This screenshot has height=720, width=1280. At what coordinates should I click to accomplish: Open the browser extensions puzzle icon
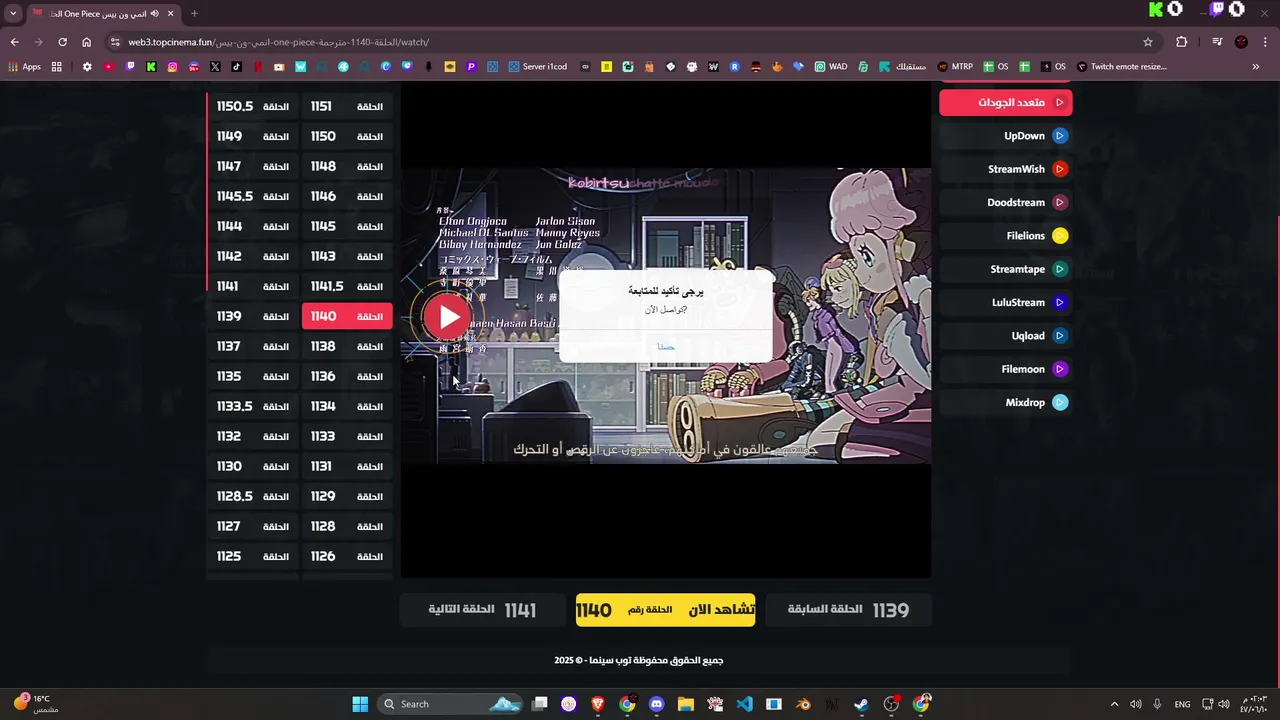pyautogui.click(x=1182, y=42)
